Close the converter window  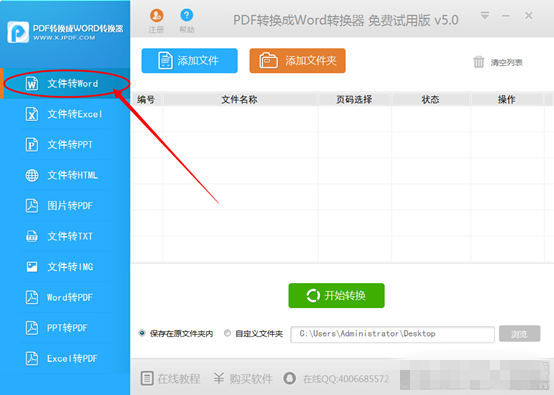(x=529, y=16)
